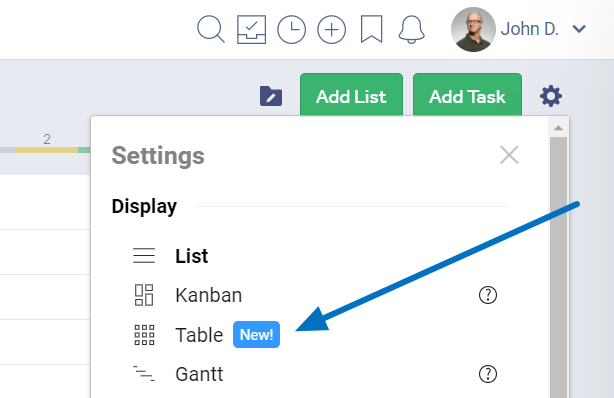
Task: Open the search magnifier icon
Action: pos(211,29)
